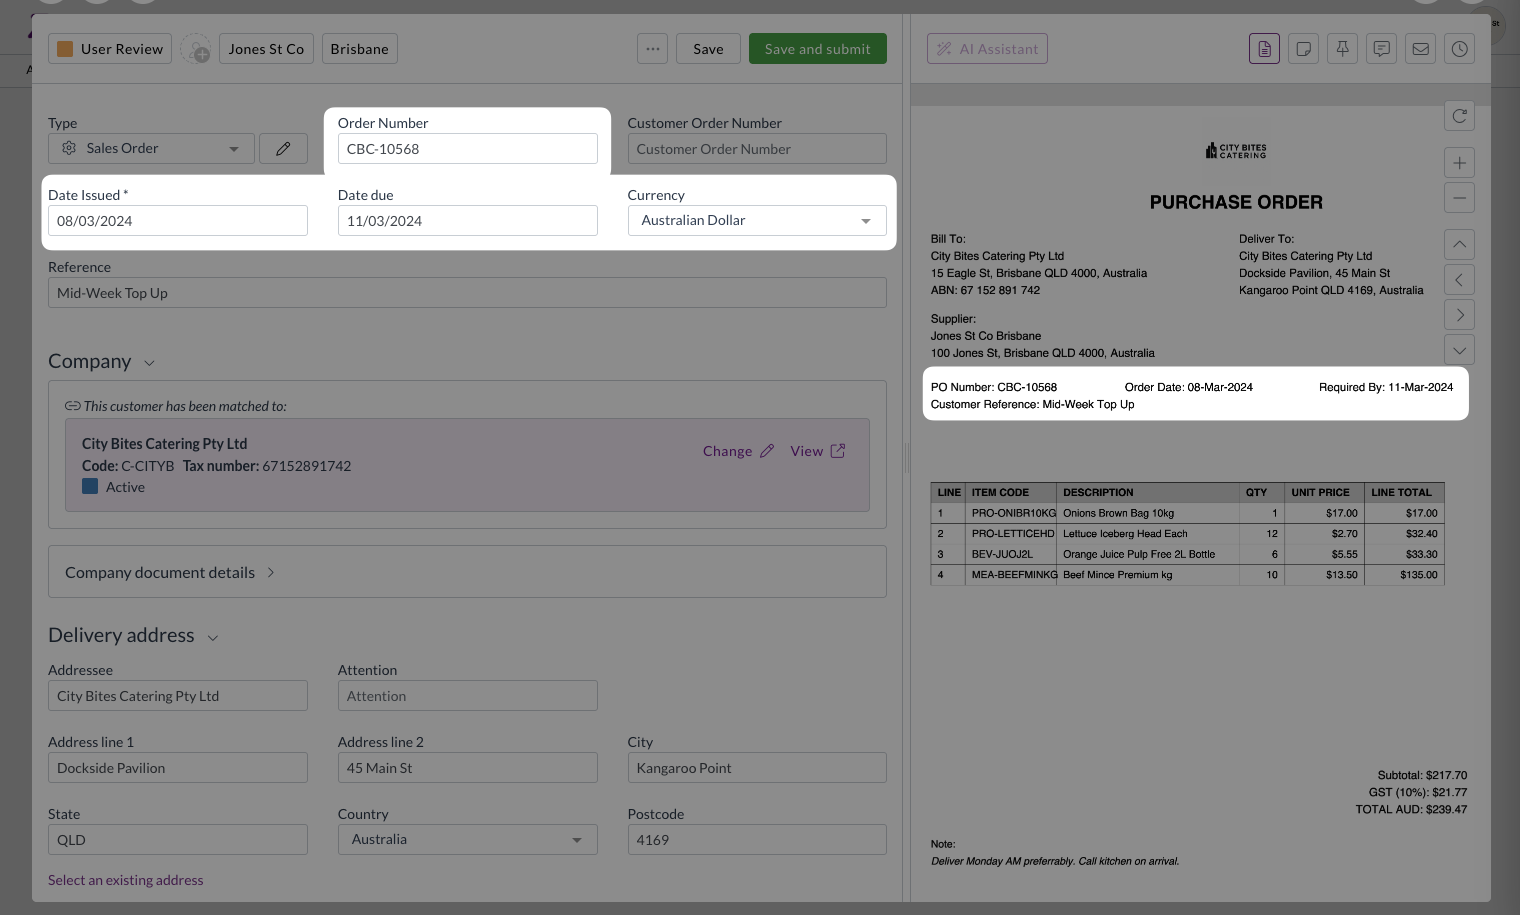This screenshot has width=1520, height=915.
Task: Open the Currency dropdown
Action: pyautogui.click(x=757, y=220)
